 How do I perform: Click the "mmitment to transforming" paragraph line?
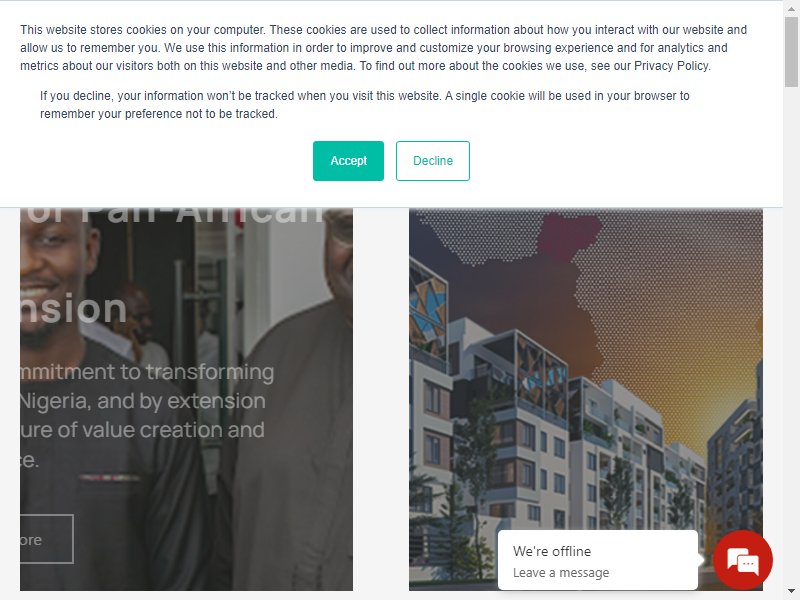(147, 372)
